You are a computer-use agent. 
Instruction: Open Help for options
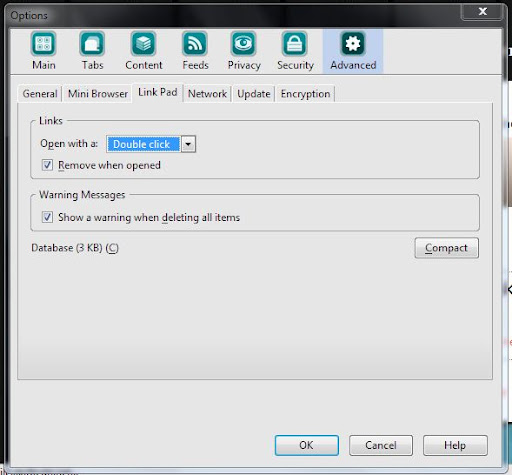(x=455, y=445)
